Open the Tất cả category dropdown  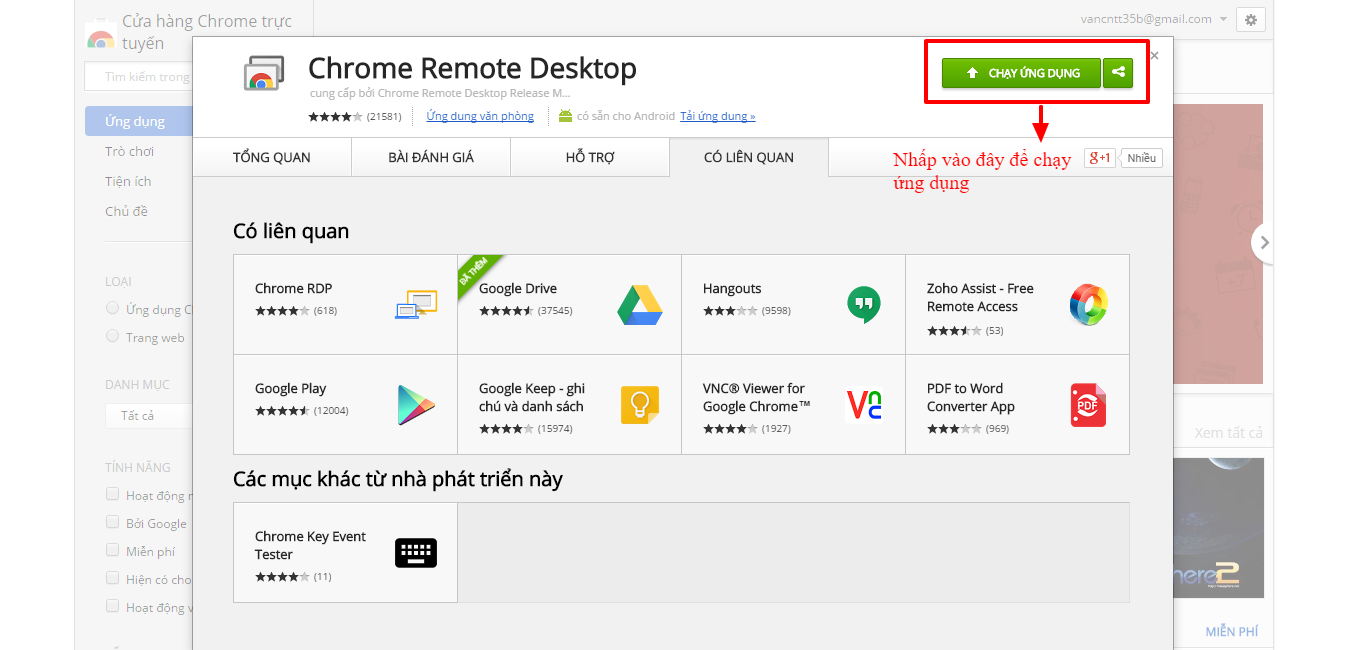pyautogui.click(x=148, y=415)
